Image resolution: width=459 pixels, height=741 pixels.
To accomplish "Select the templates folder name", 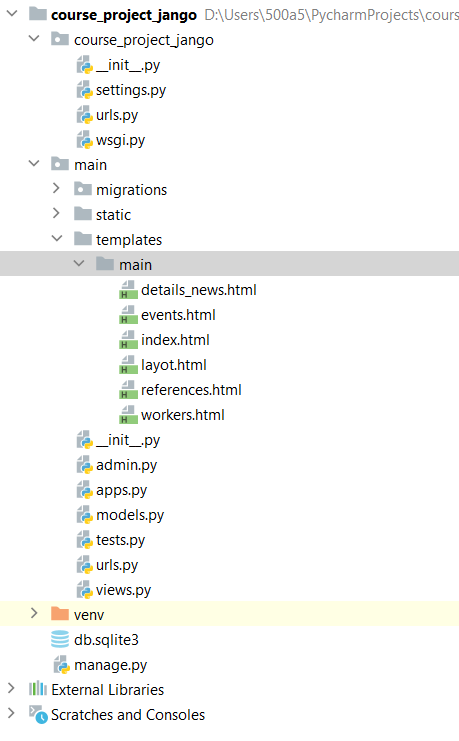I will [129, 240].
